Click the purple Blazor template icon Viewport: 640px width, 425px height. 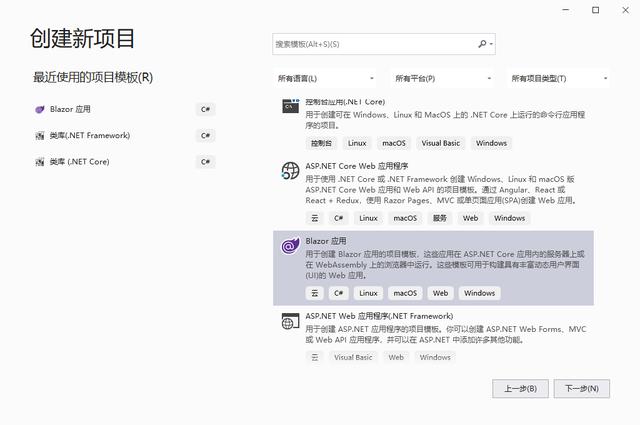click(x=291, y=246)
